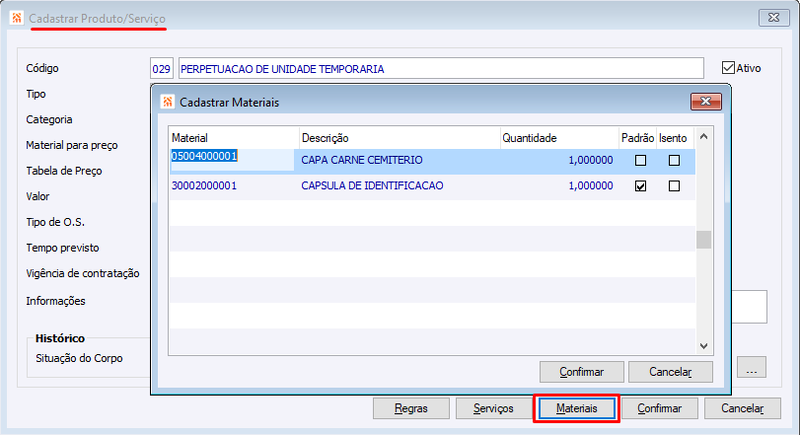Click material code cell 05004000001

(232, 161)
